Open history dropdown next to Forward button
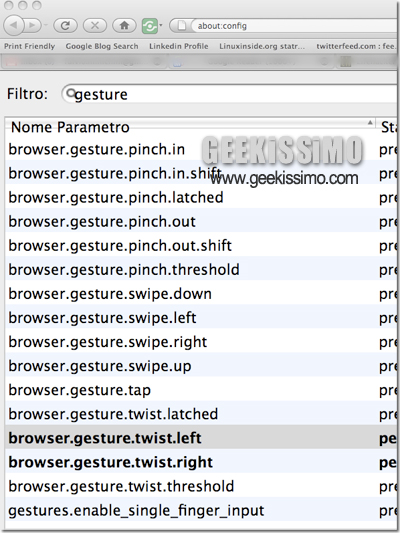 pos(46,25)
